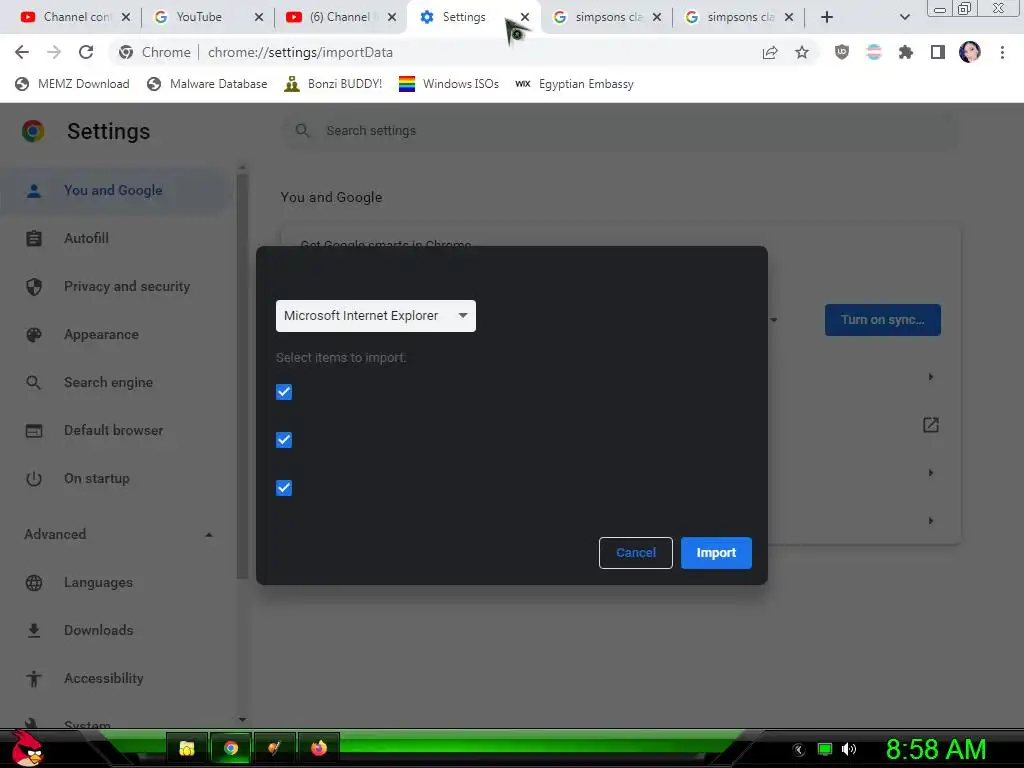Screen dimensions: 1024x768
Task: Reload the settings page
Action: [x=86, y=52]
